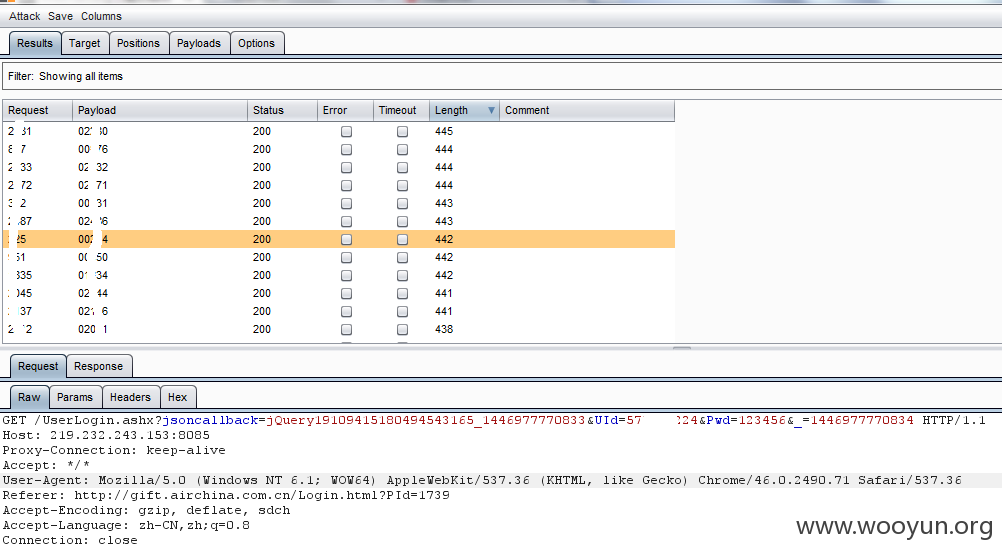Click the User-Agent header line
The width and height of the screenshot is (1002, 555).
pos(482,480)
